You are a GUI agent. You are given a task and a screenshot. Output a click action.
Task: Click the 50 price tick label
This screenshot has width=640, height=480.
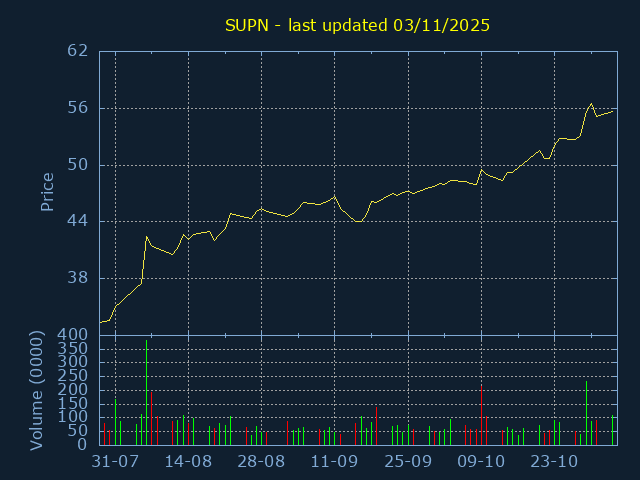79,165
